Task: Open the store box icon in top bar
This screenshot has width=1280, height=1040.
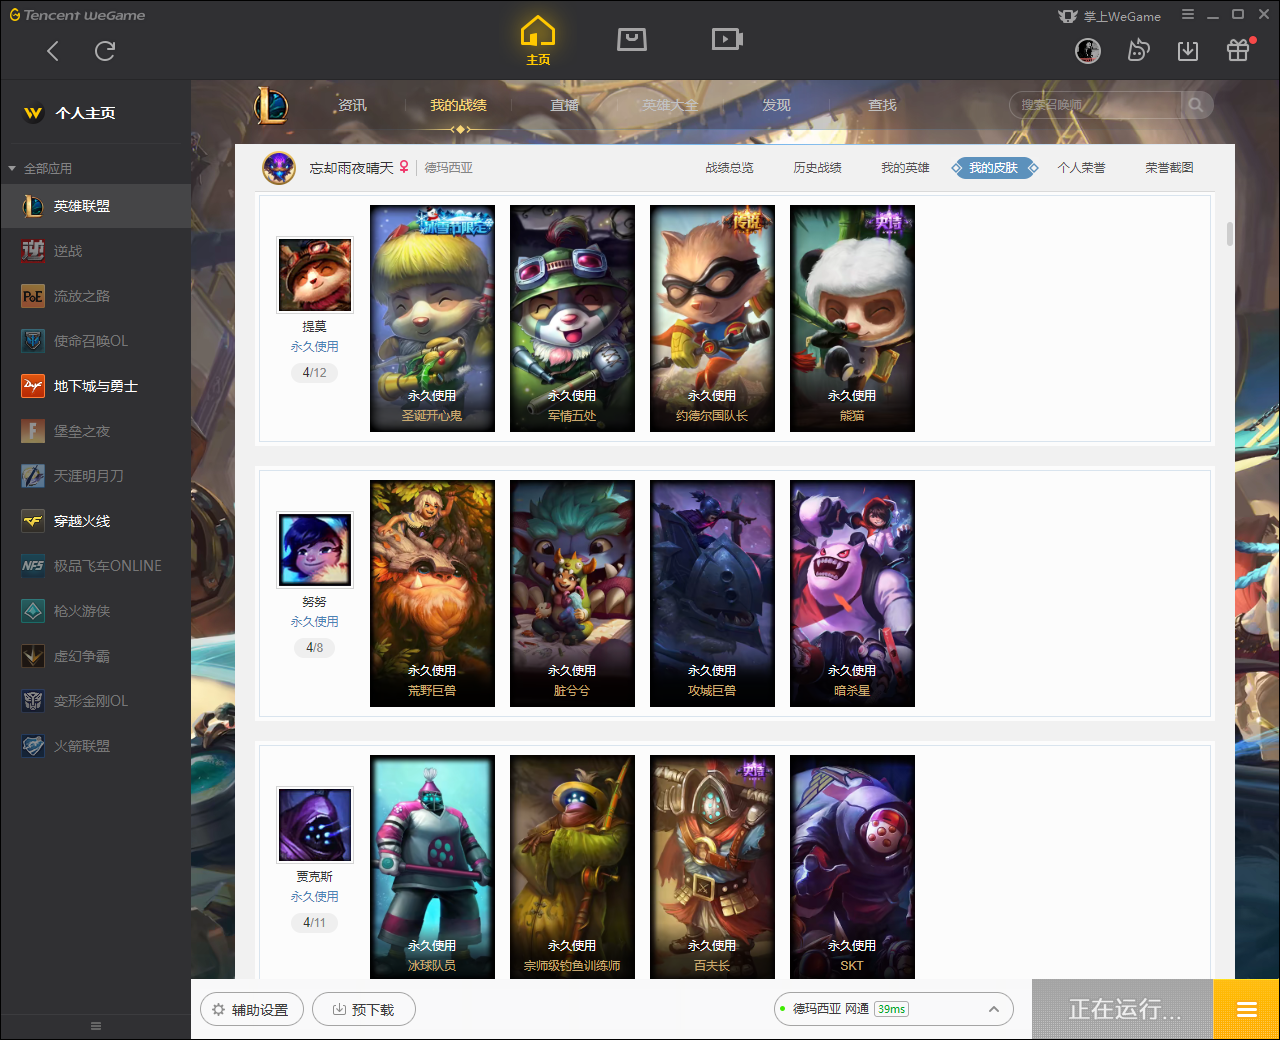Action: (632, 39)
